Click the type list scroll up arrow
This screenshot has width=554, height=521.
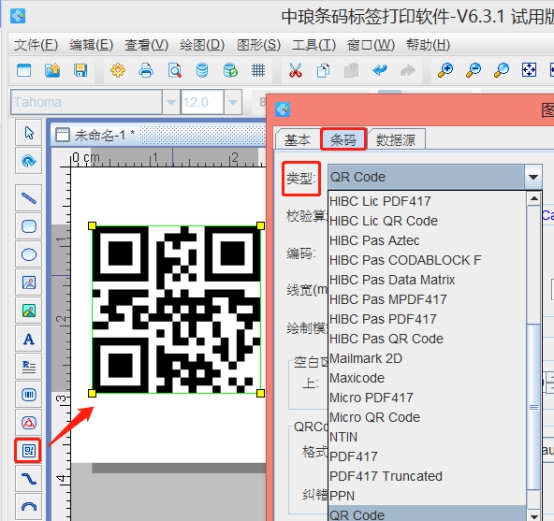tap(534, 199)
